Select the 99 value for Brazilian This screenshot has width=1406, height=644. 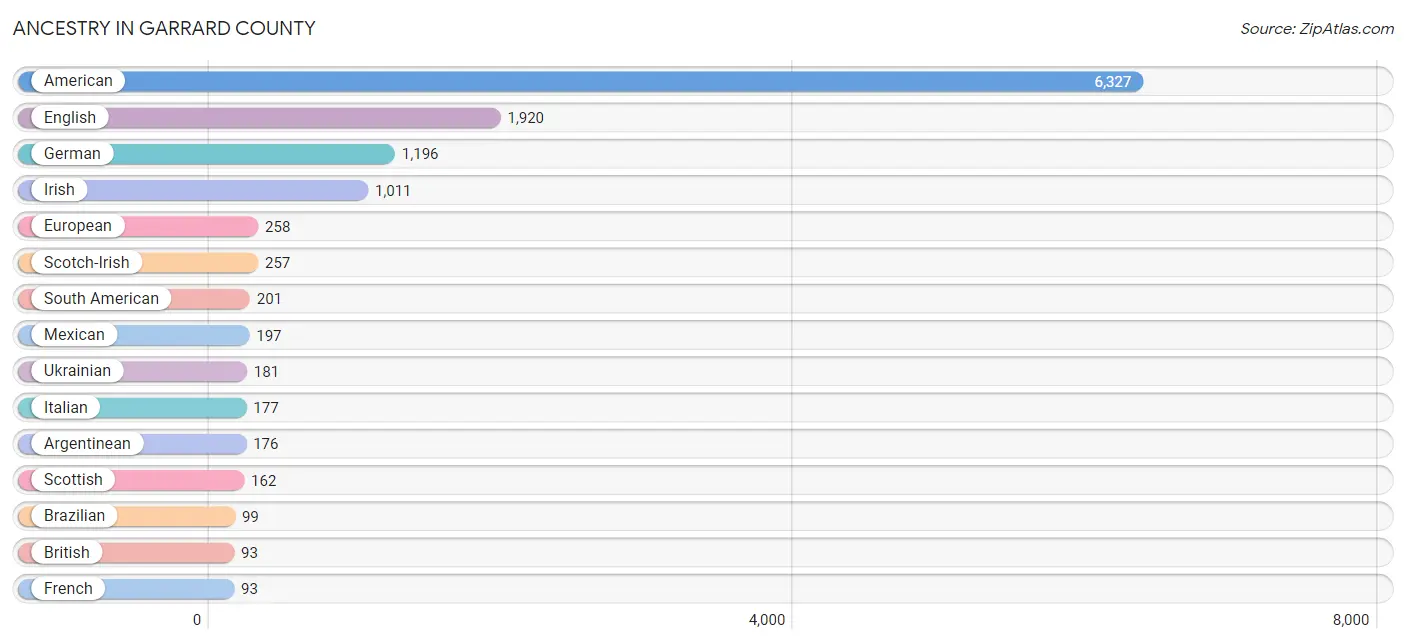[250, 516]
